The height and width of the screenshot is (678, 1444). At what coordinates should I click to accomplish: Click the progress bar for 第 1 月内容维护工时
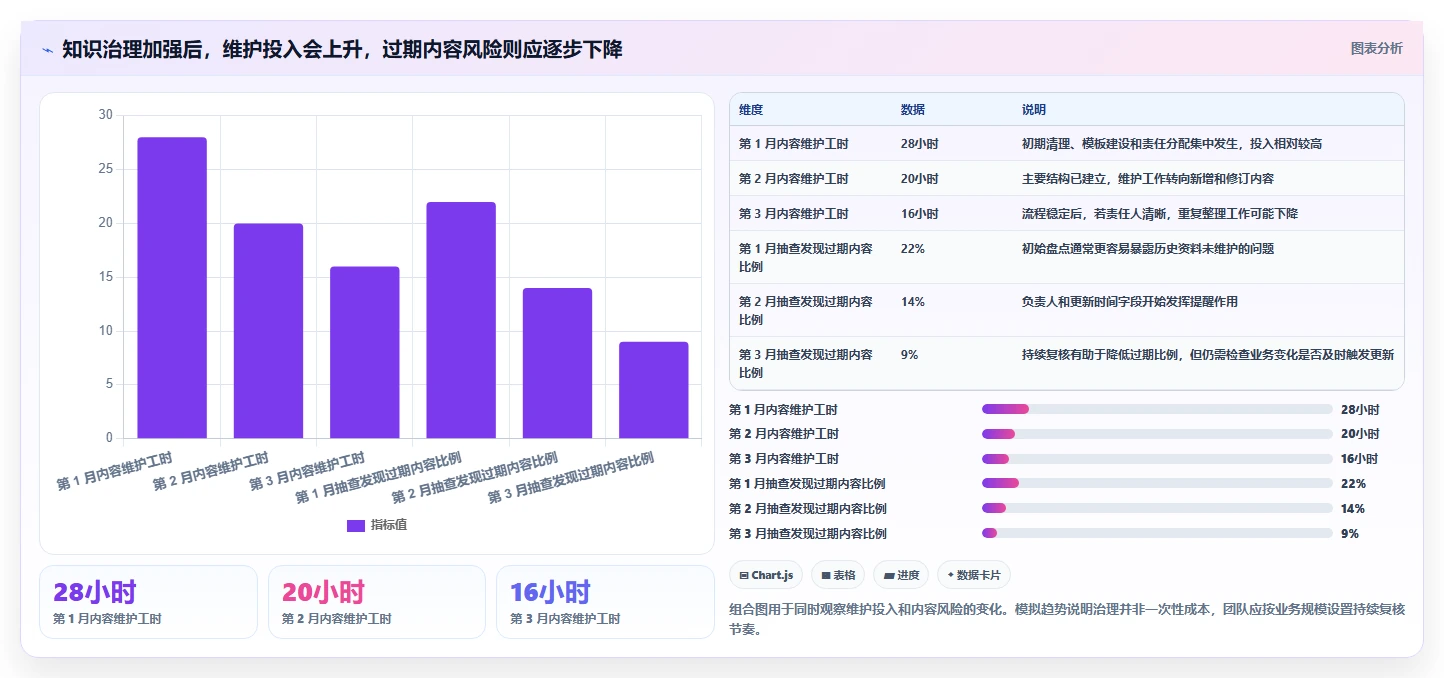tap(1157, 409)
